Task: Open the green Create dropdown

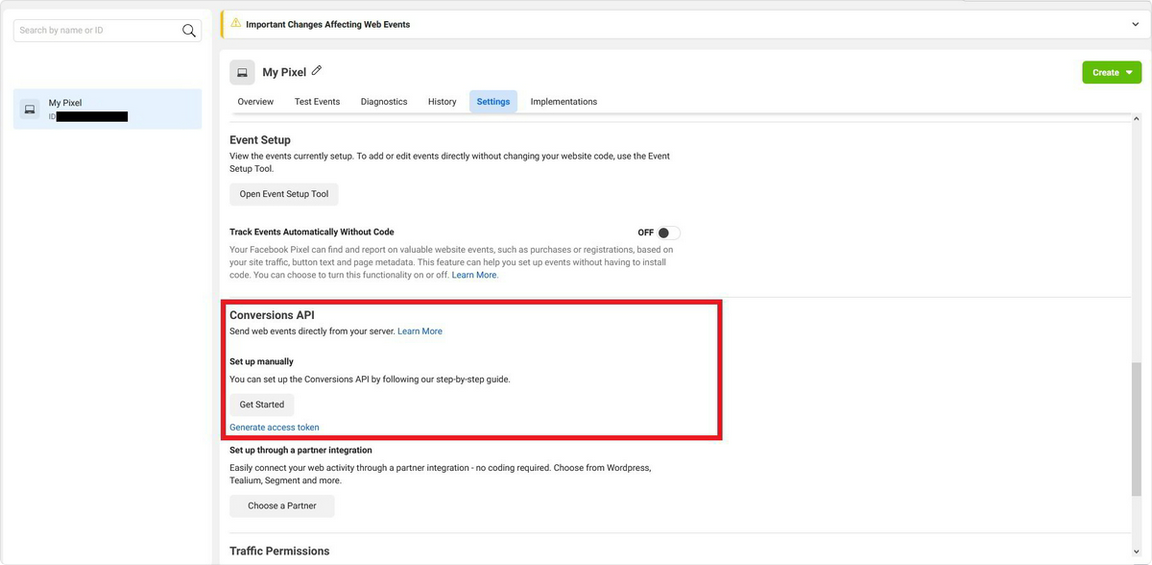Action: click(x=1112, y=72)
